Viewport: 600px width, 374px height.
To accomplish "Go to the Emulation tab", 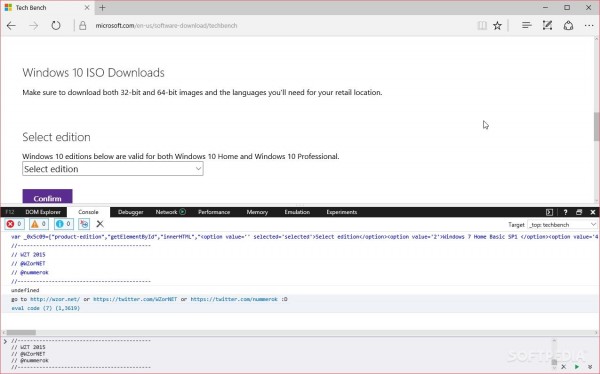I will pyautogui.click(x=297, y=212).
